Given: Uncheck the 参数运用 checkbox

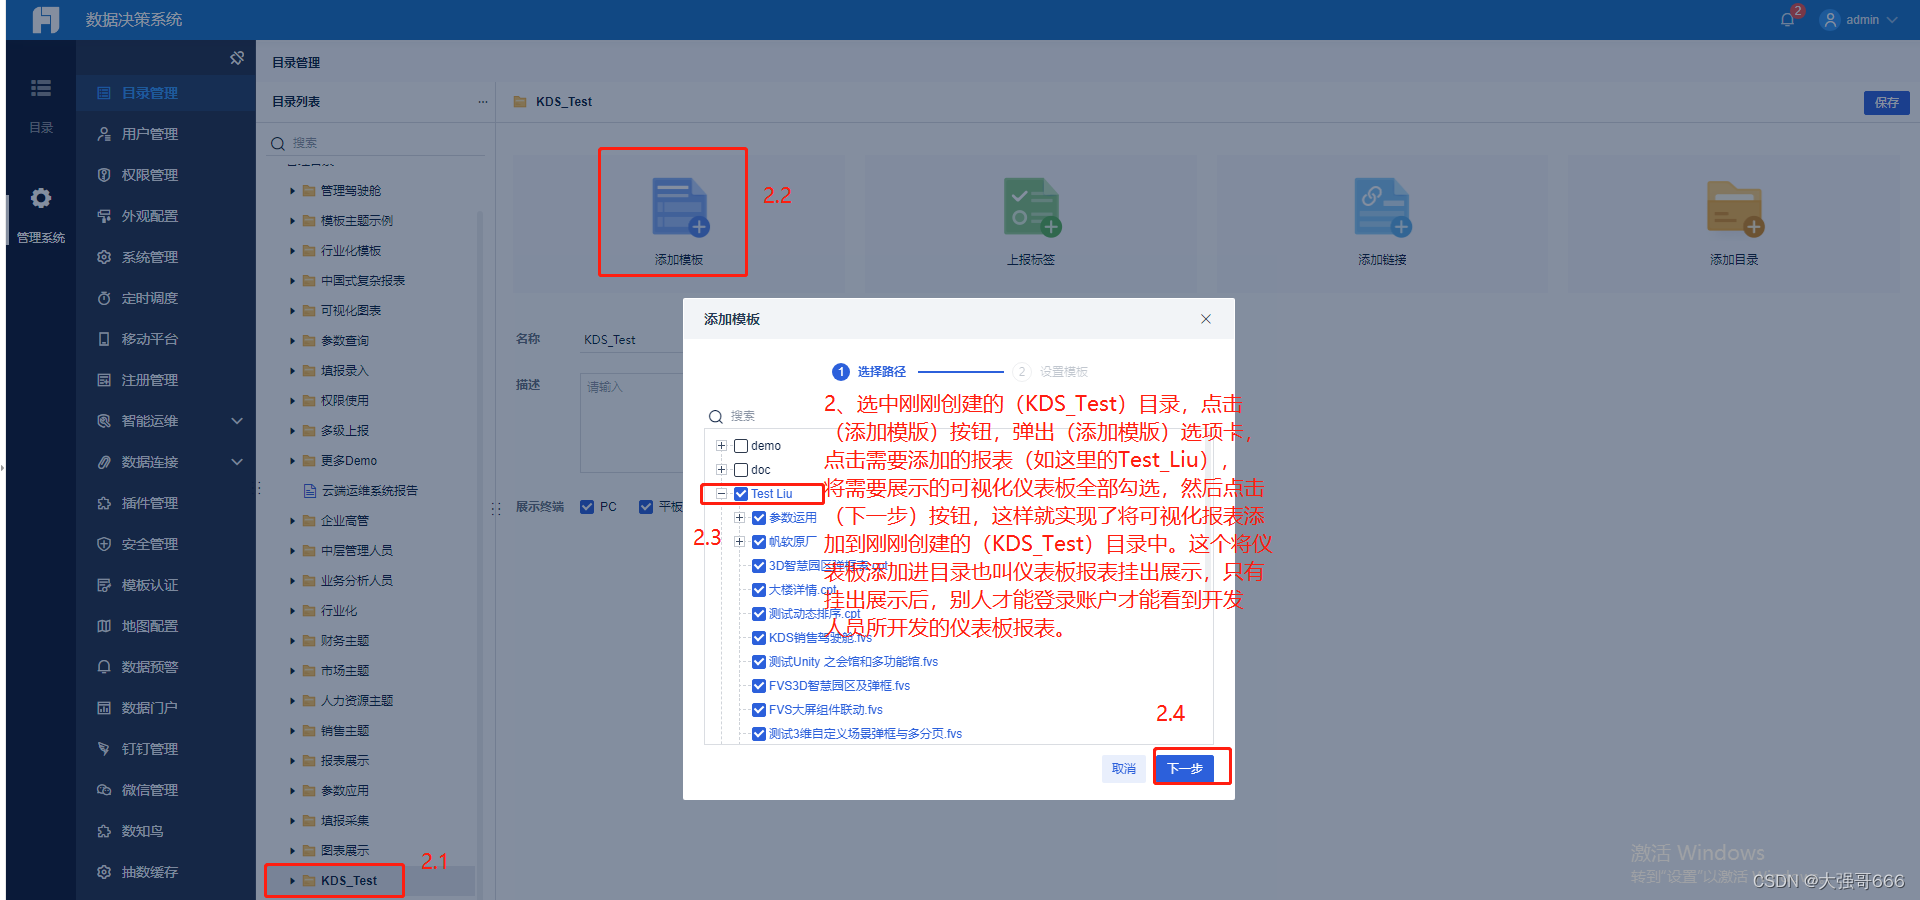Looking at the screenshot, I should [759, 518].
